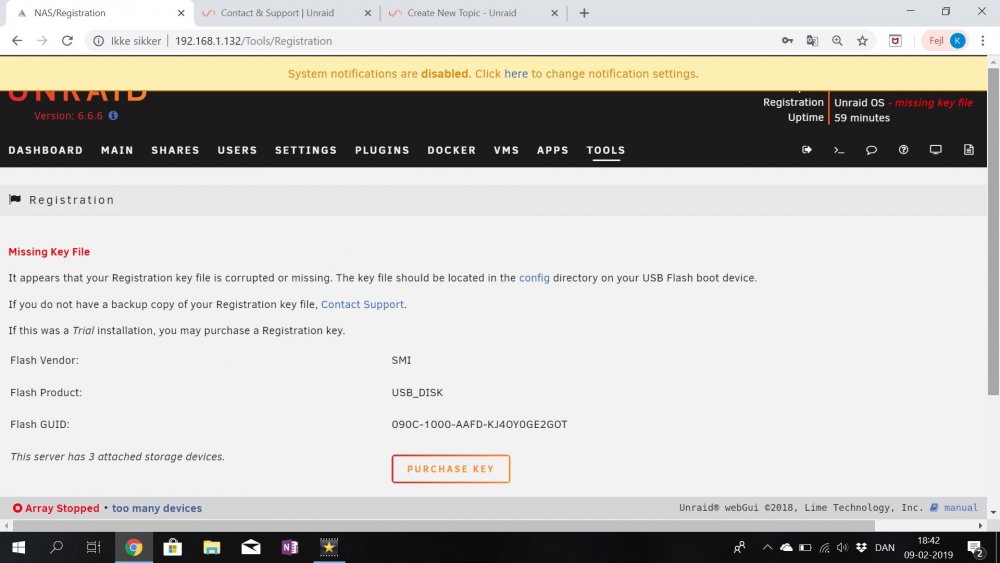Open the manual link in footer
Viewport: 1000px width, 563px height.
point(960,508)
